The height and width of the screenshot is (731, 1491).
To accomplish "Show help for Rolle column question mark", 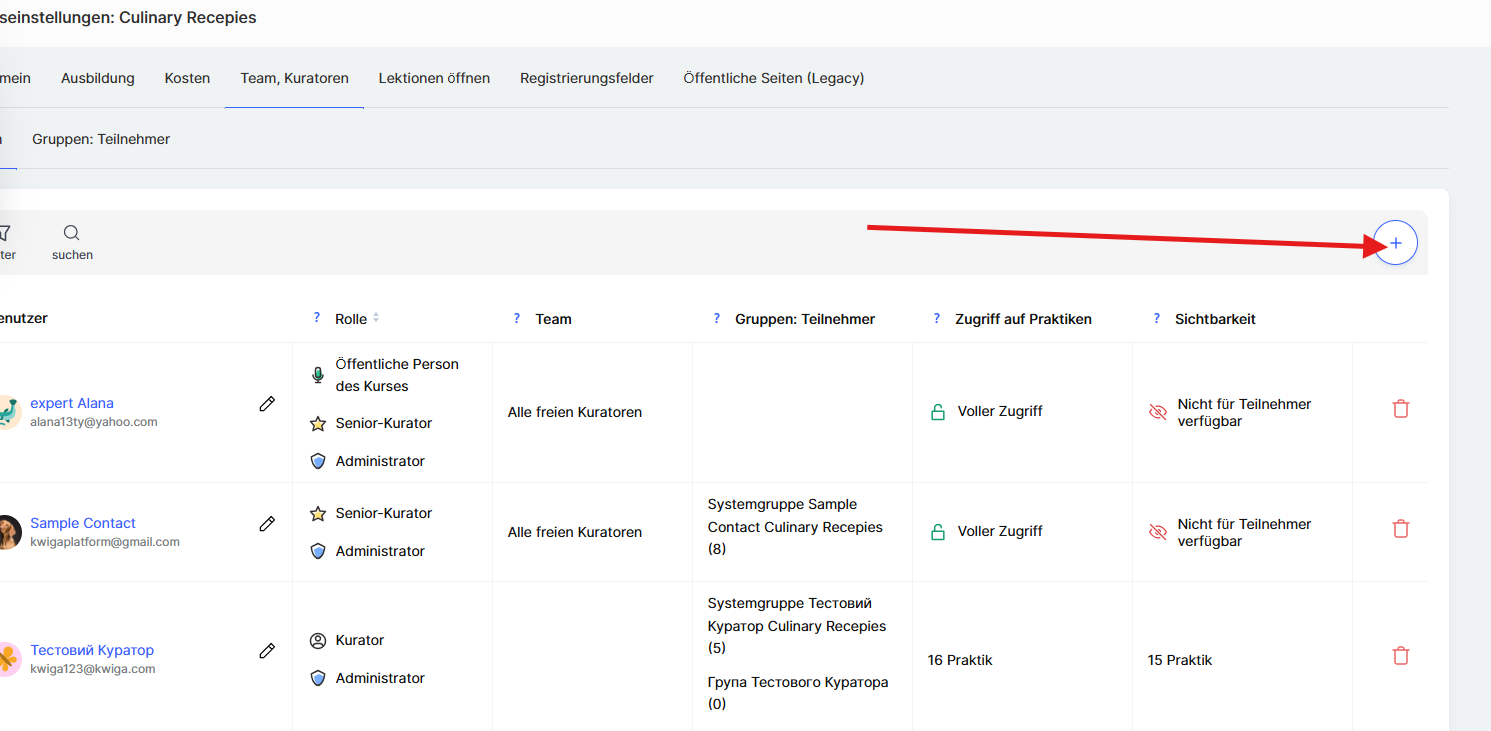I will [317, 319].
